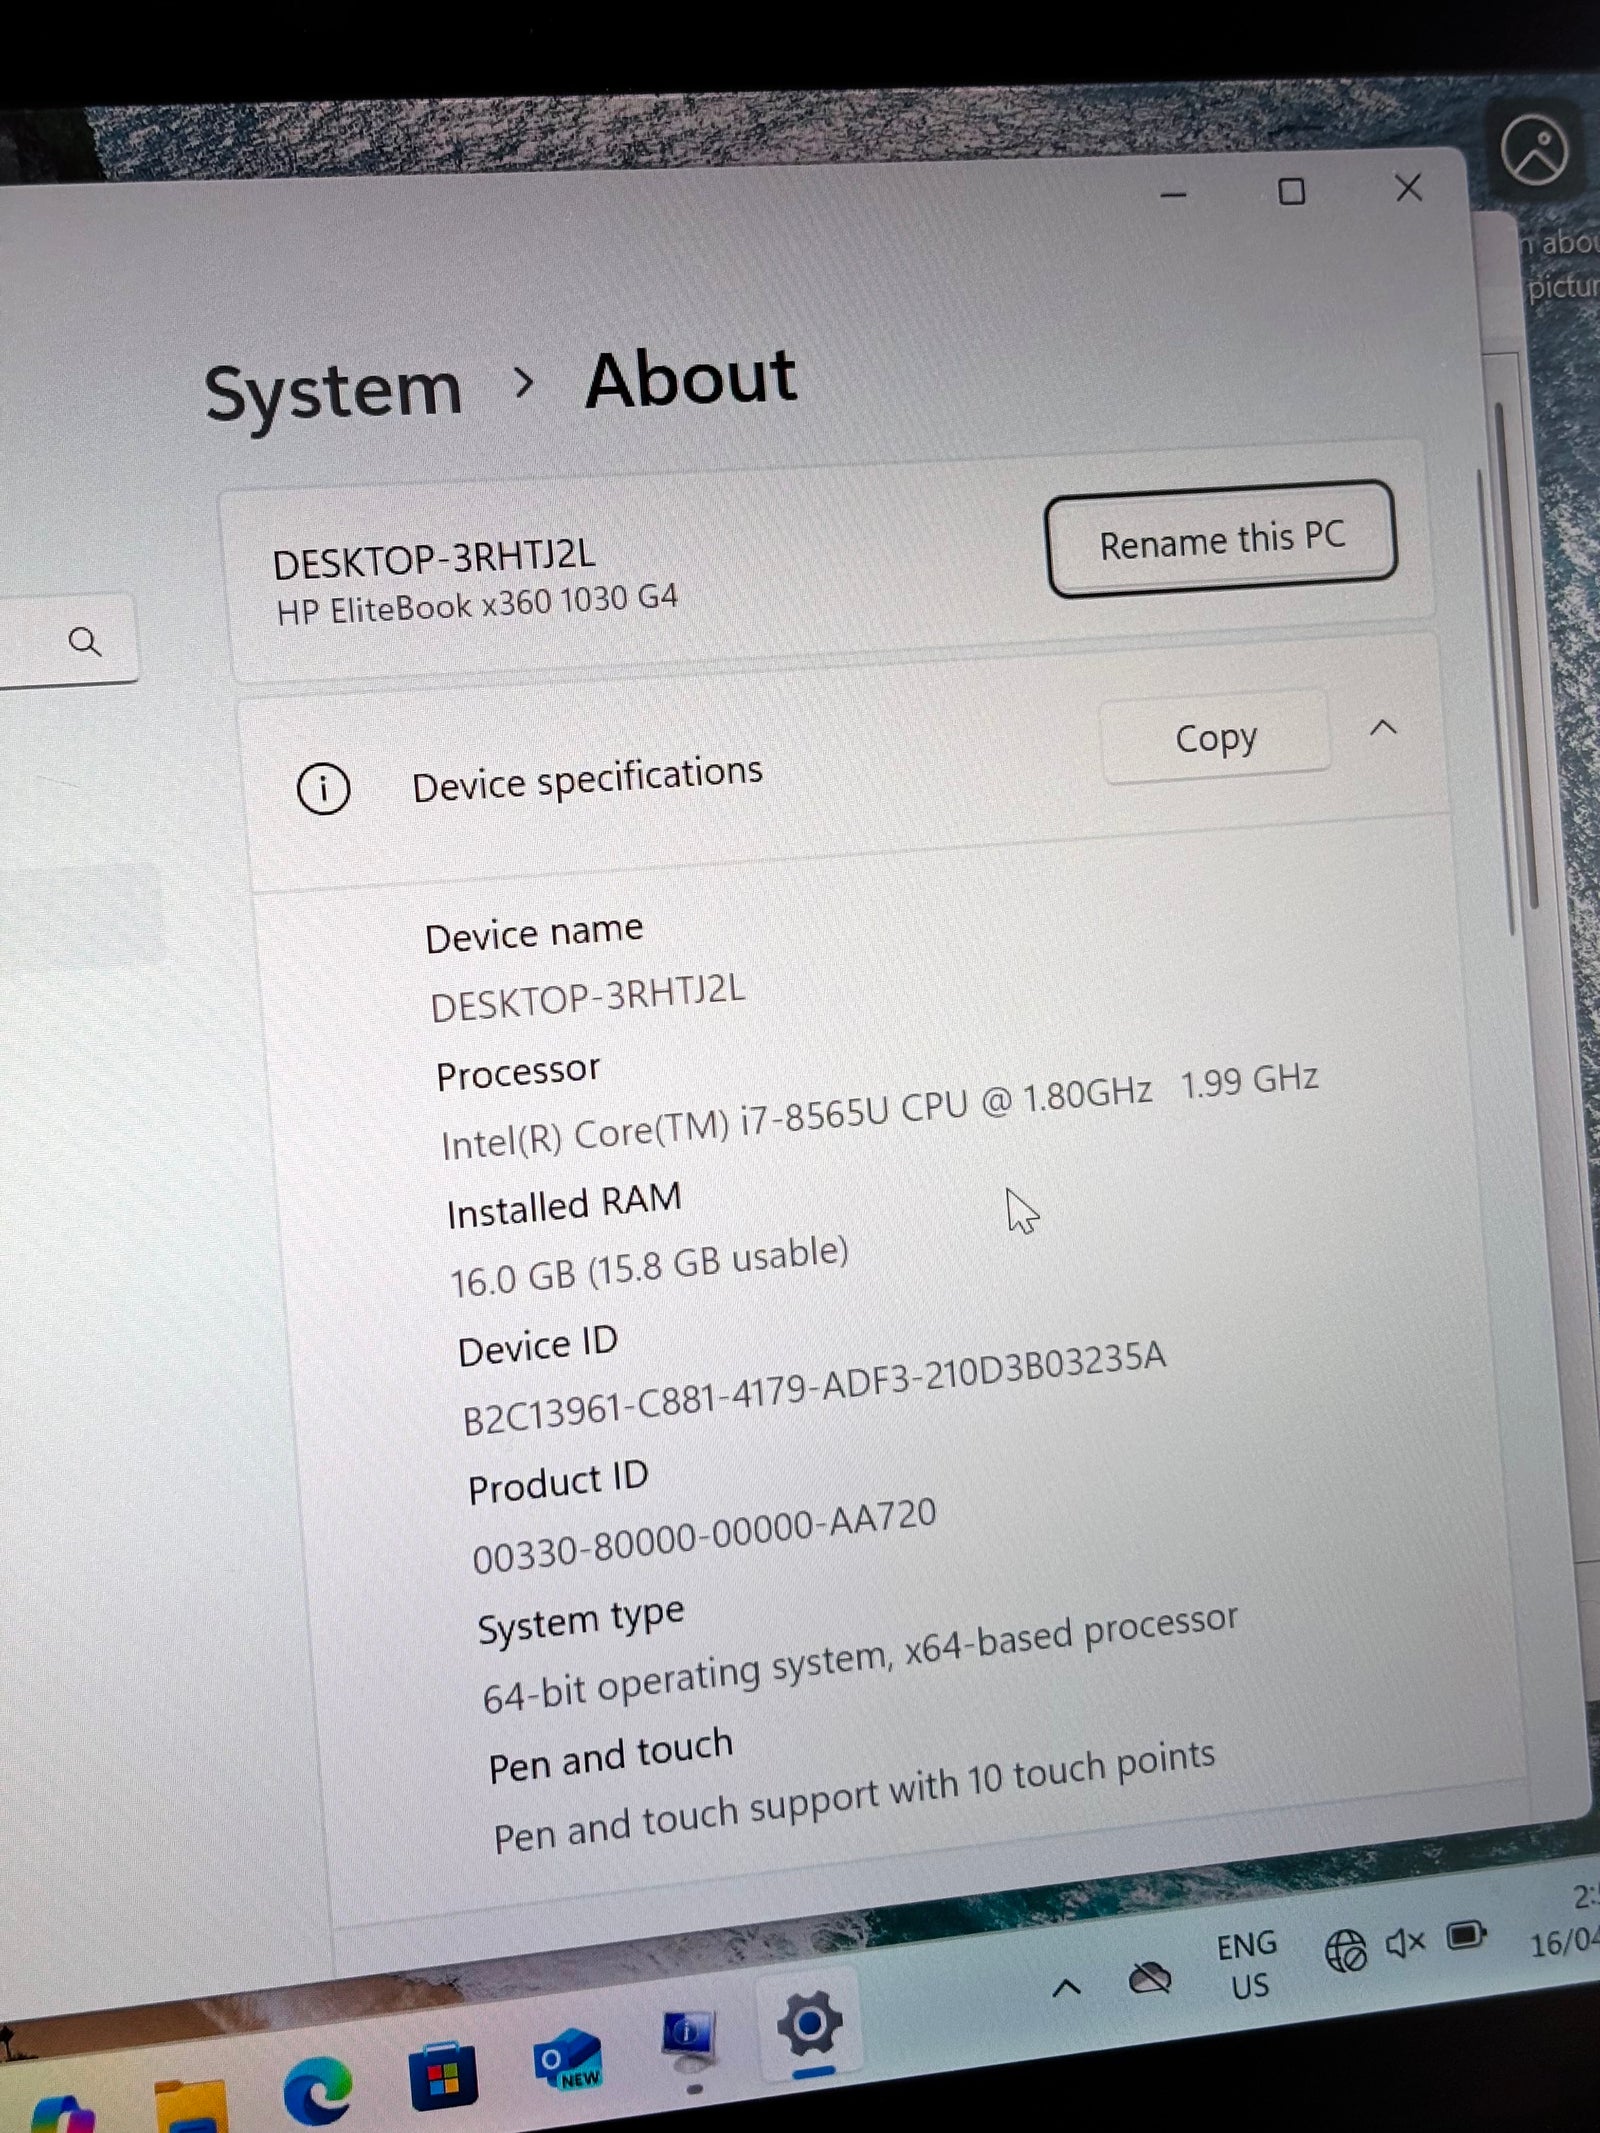Click the desktop spotlight picture icon
Screen dimensions: 1600x2133
click(1535, 150)
